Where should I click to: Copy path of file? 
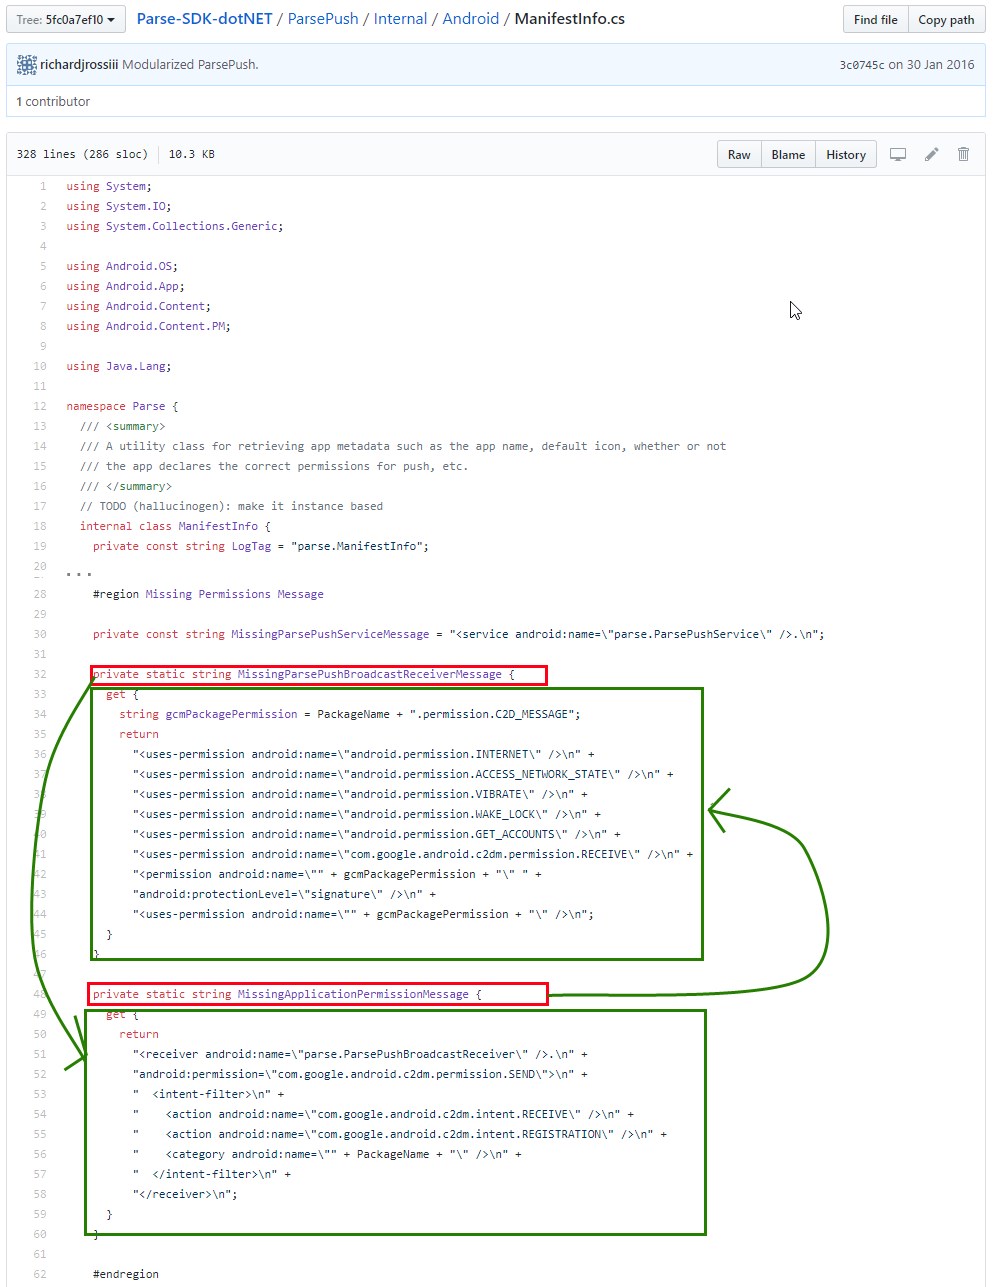tap(946, 19)
